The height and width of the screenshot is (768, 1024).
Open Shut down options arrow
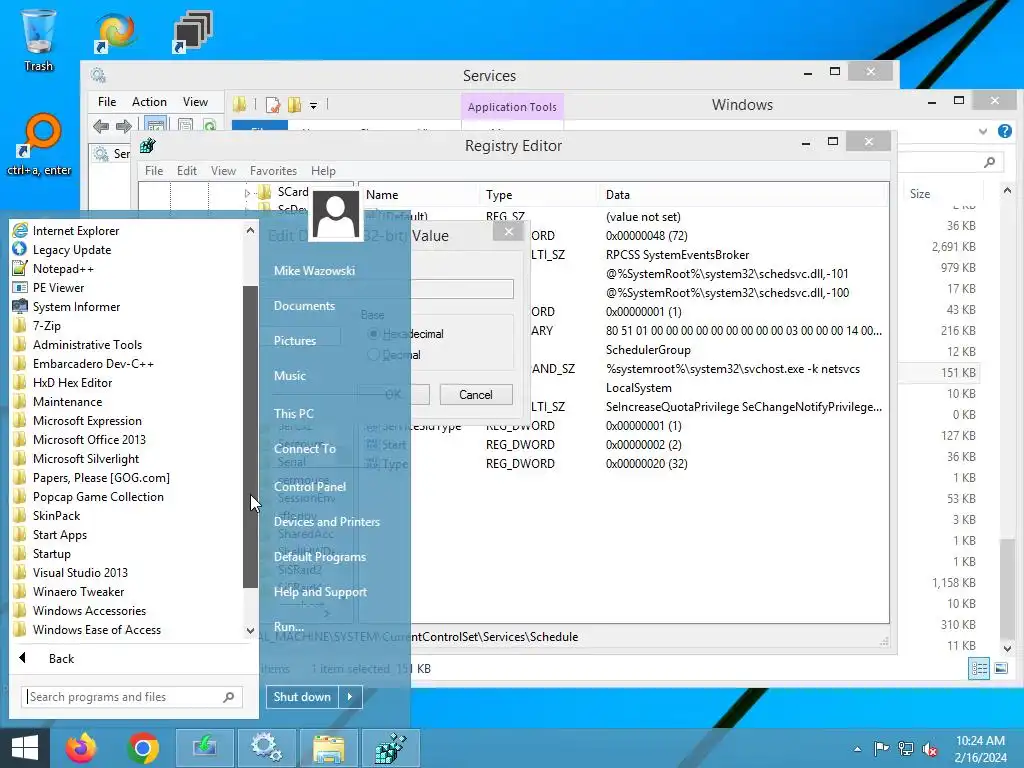(350, 697)
